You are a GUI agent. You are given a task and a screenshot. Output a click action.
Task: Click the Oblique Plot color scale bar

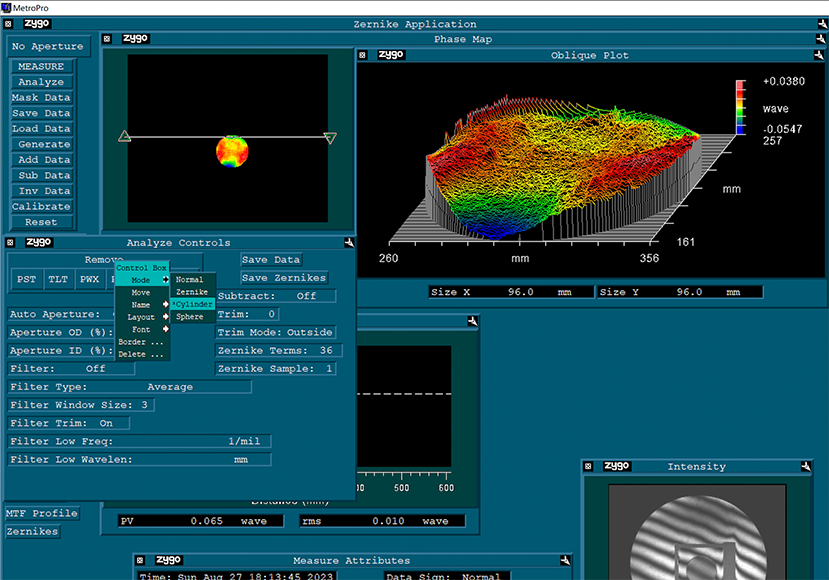[x=741, y=106]
